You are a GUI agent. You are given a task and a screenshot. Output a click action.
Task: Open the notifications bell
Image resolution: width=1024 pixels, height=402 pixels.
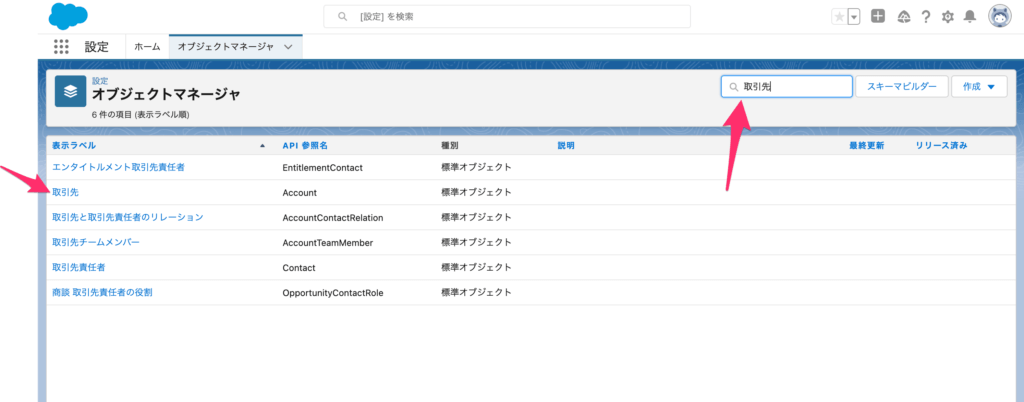tap(969, 16)
